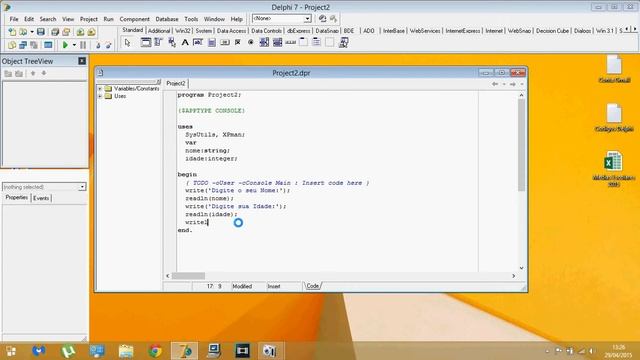
Task: Open the Project menu
Action: [x=89, y=19]
